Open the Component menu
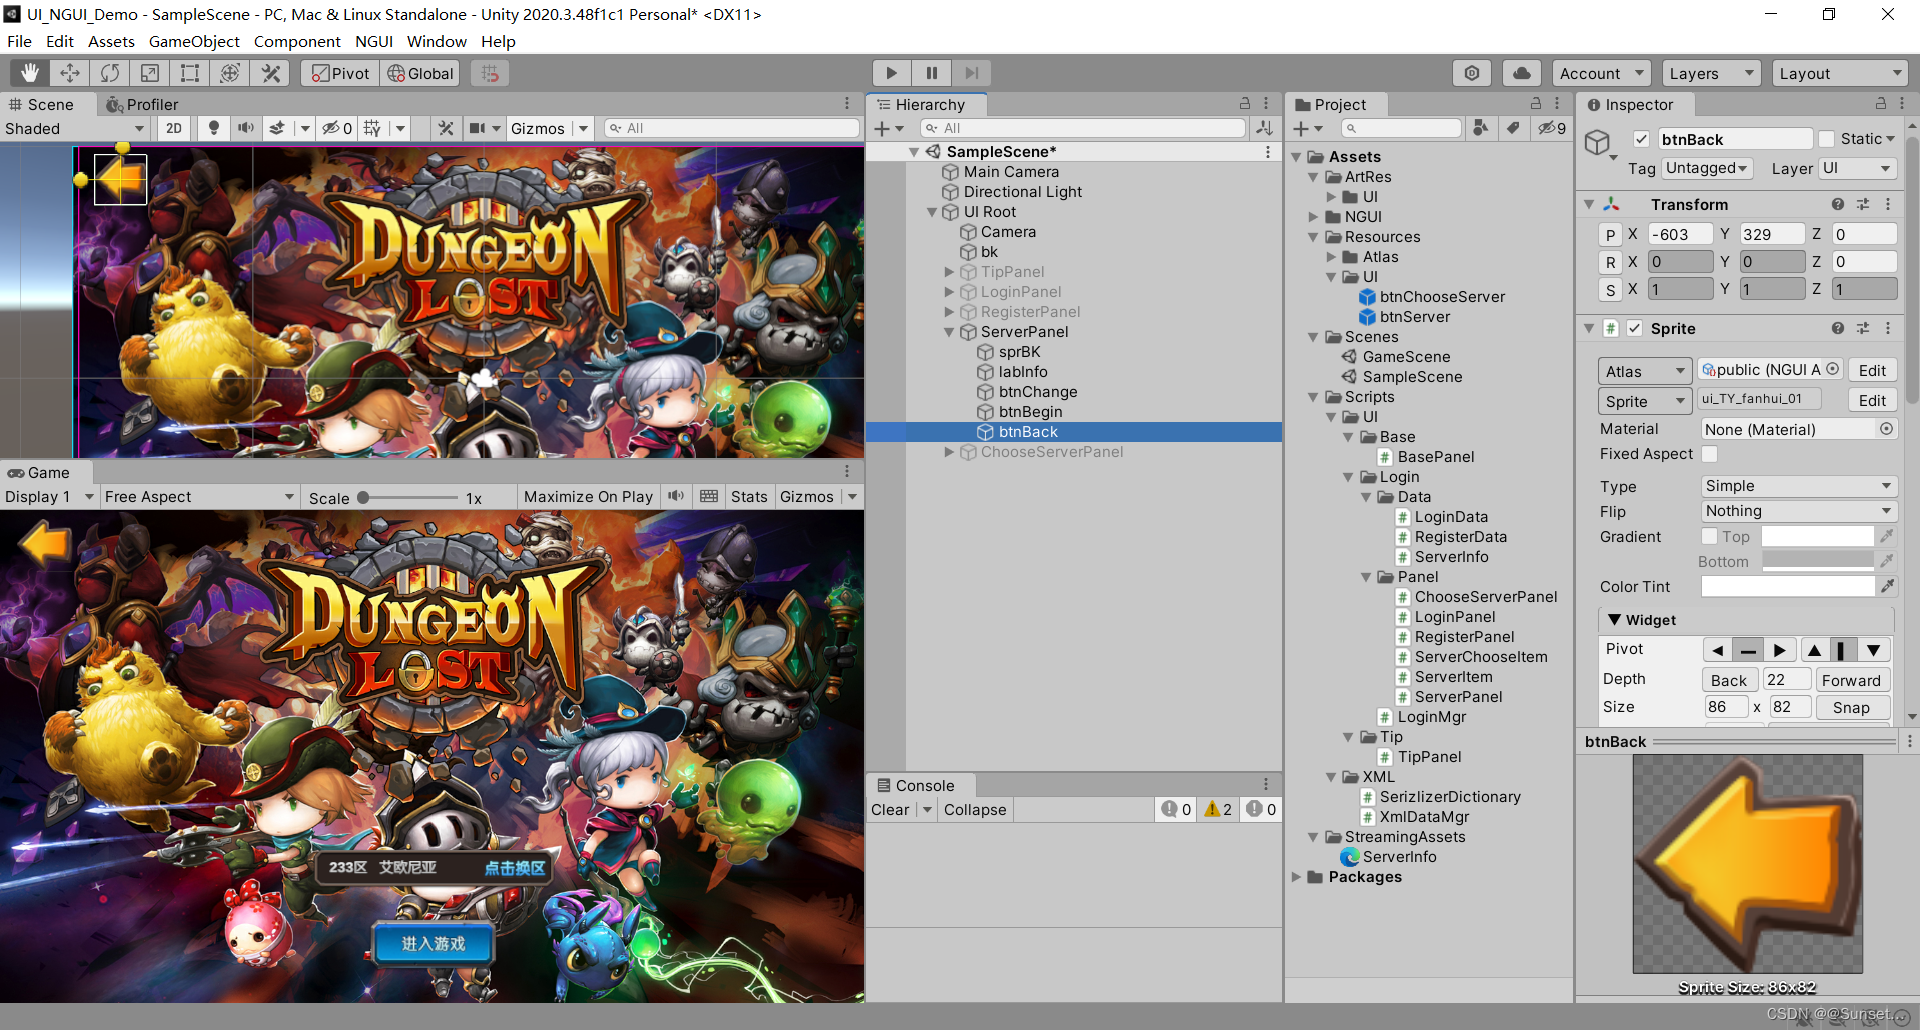Image resolution: width=1920 pixels, height=1030 pixels. tap(297, 41)
